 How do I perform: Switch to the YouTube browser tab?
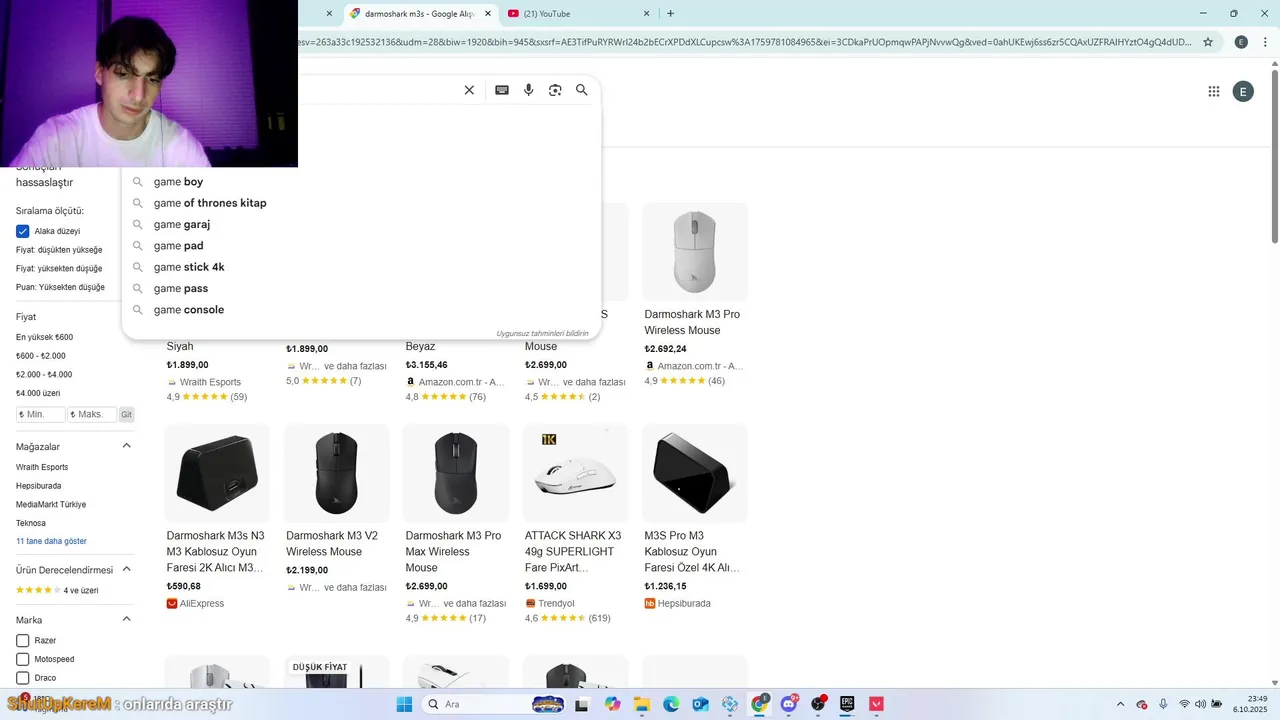[x=577, y=14]
